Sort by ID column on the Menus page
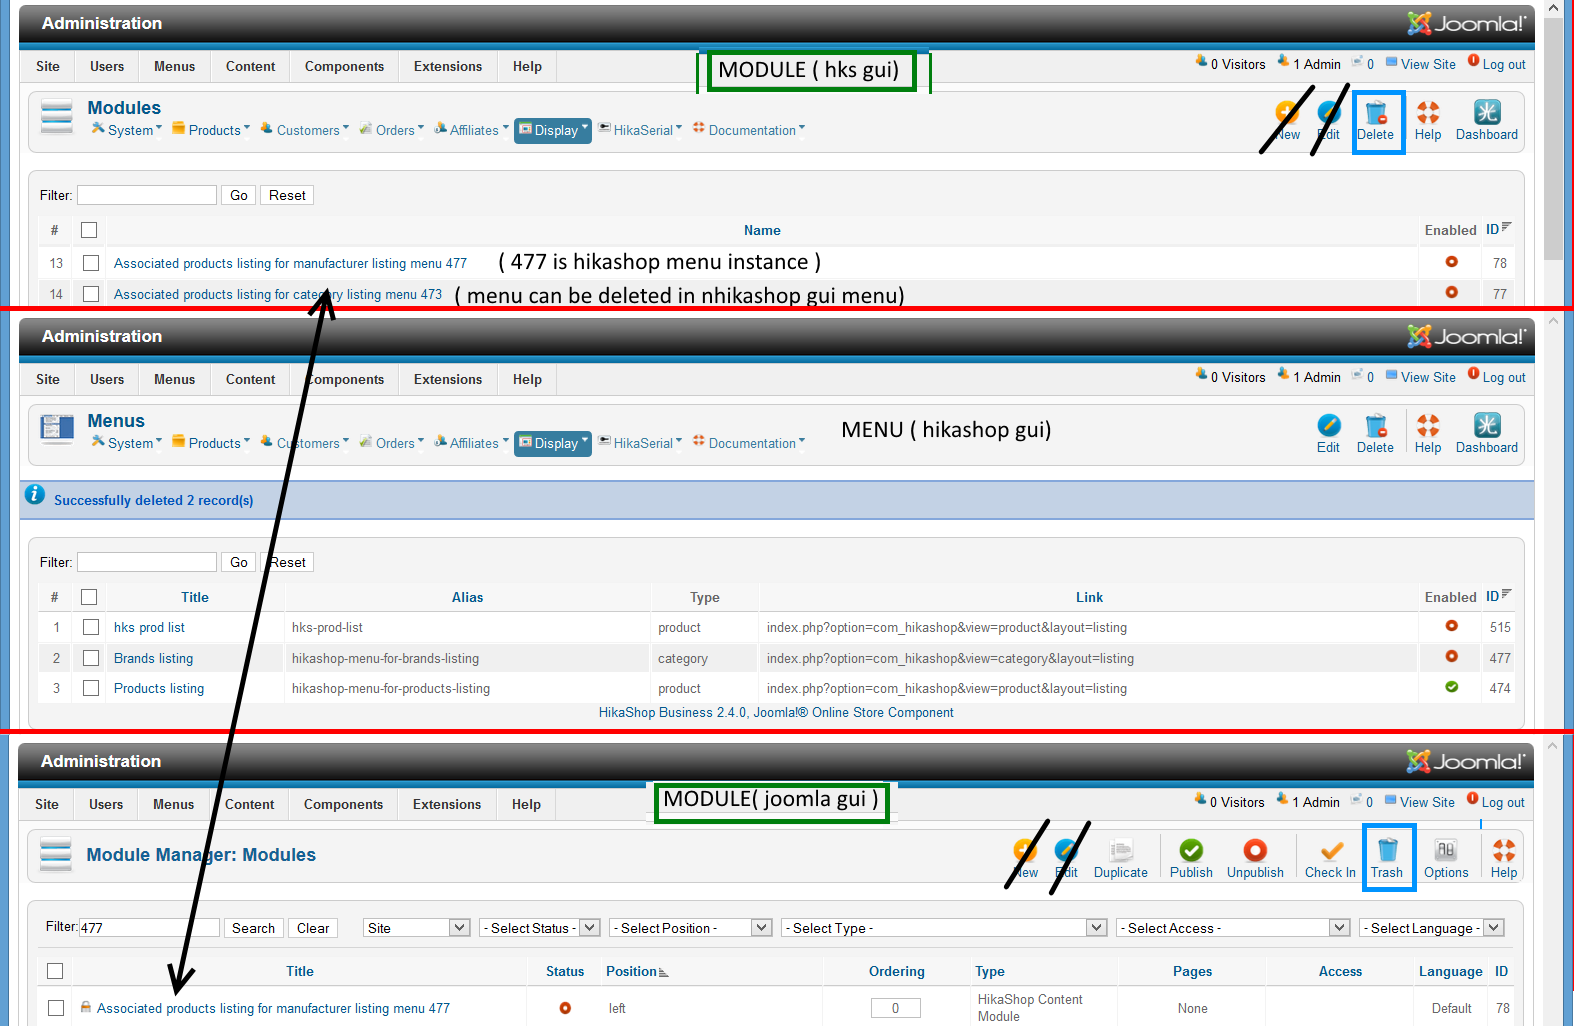Image resolution: width=1574 pixels, height=1026 pixels. (x=1498, y=596)
